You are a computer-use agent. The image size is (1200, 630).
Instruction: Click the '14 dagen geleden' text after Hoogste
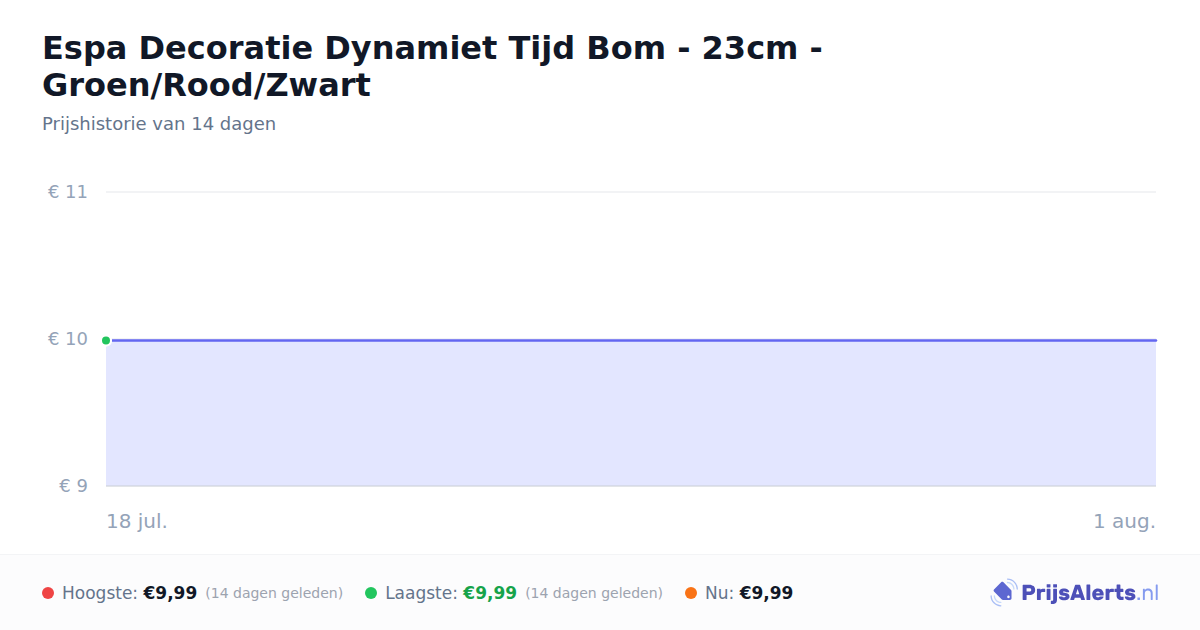(274, 593)
